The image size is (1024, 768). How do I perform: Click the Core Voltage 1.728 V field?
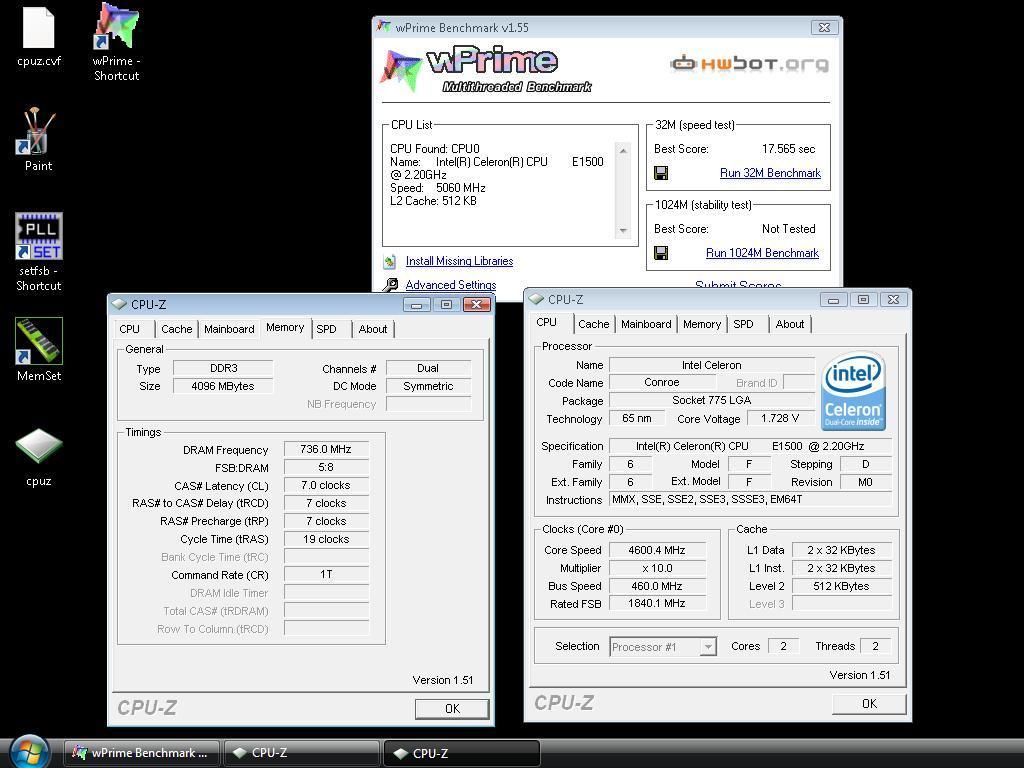pyautogui.click(x=780, y=418)
